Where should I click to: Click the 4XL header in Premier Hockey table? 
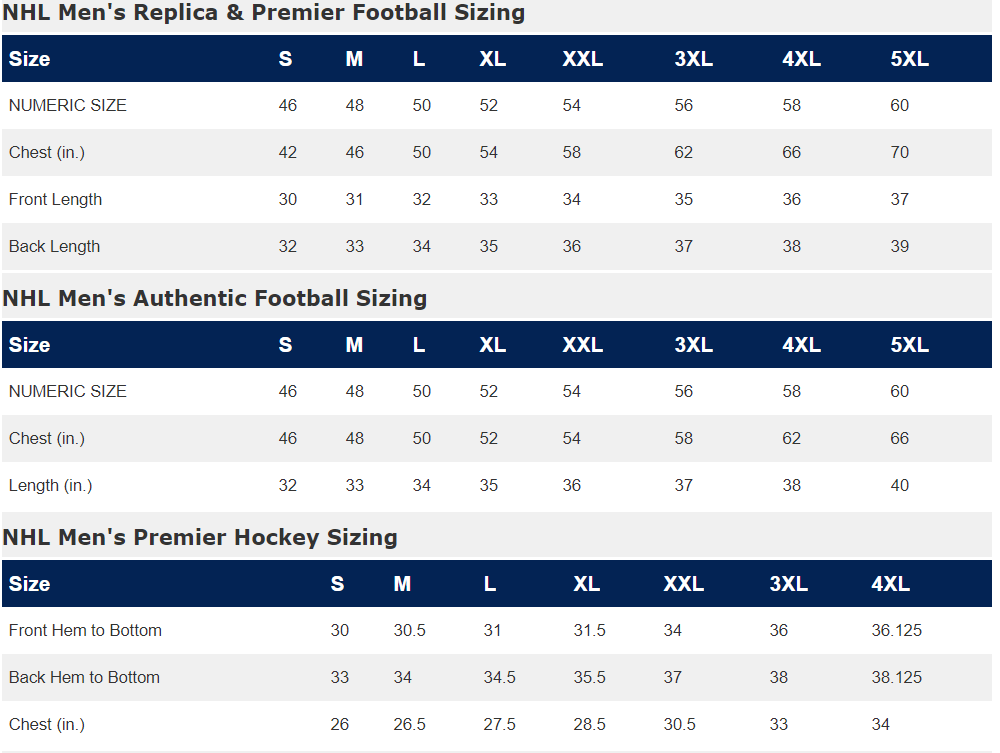890,584
